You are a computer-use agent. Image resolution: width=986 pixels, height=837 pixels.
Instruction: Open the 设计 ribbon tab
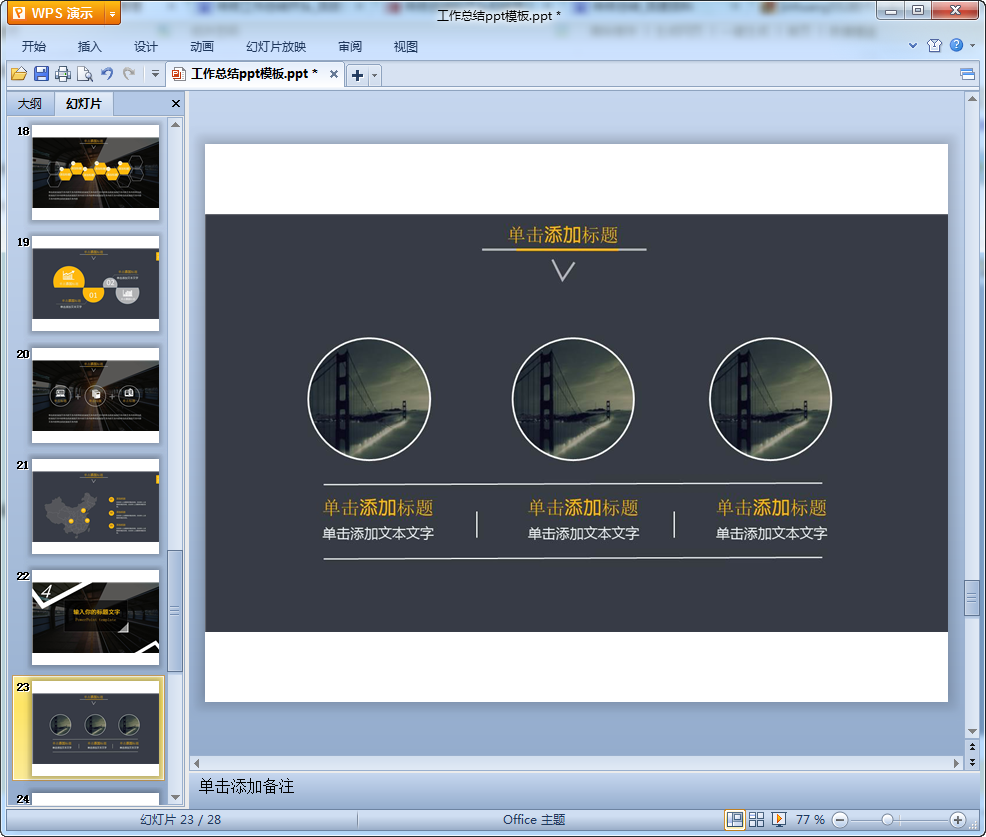pyautogui.click(x=145, y=47)
